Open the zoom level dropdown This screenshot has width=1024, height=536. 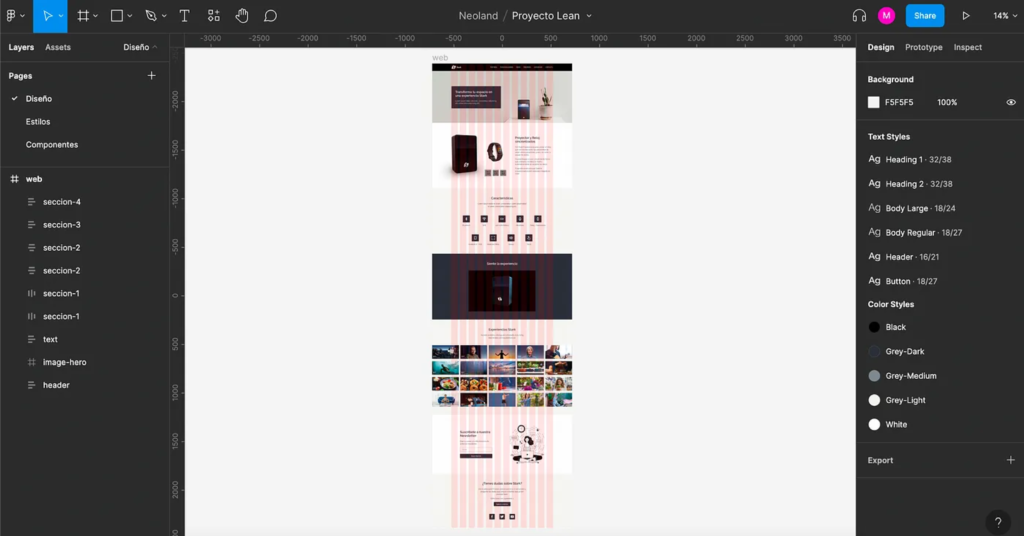tap(1003, 16)
